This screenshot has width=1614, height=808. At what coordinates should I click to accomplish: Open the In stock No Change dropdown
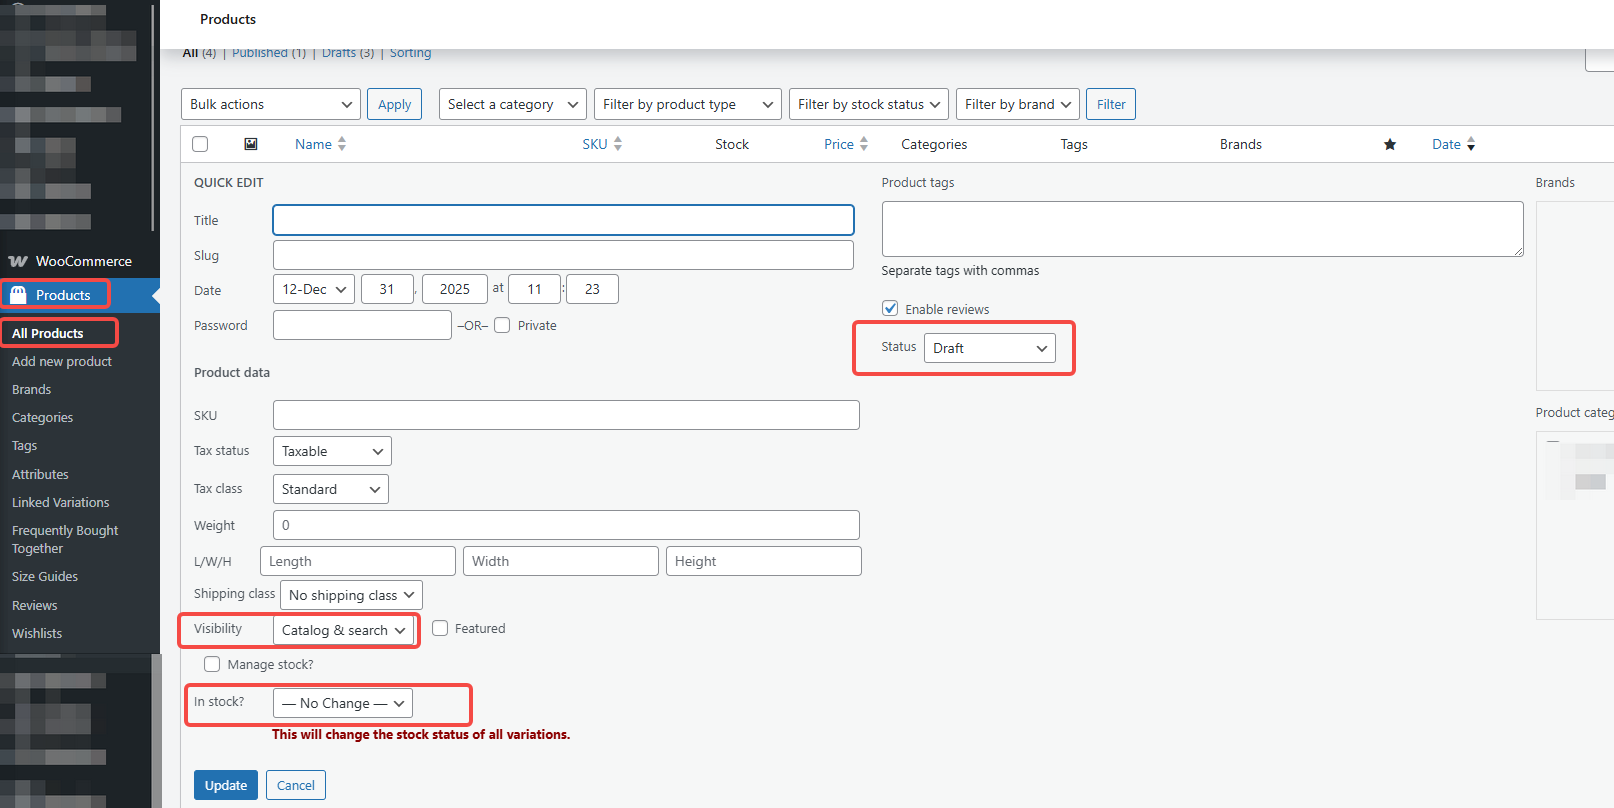point(343,703)
